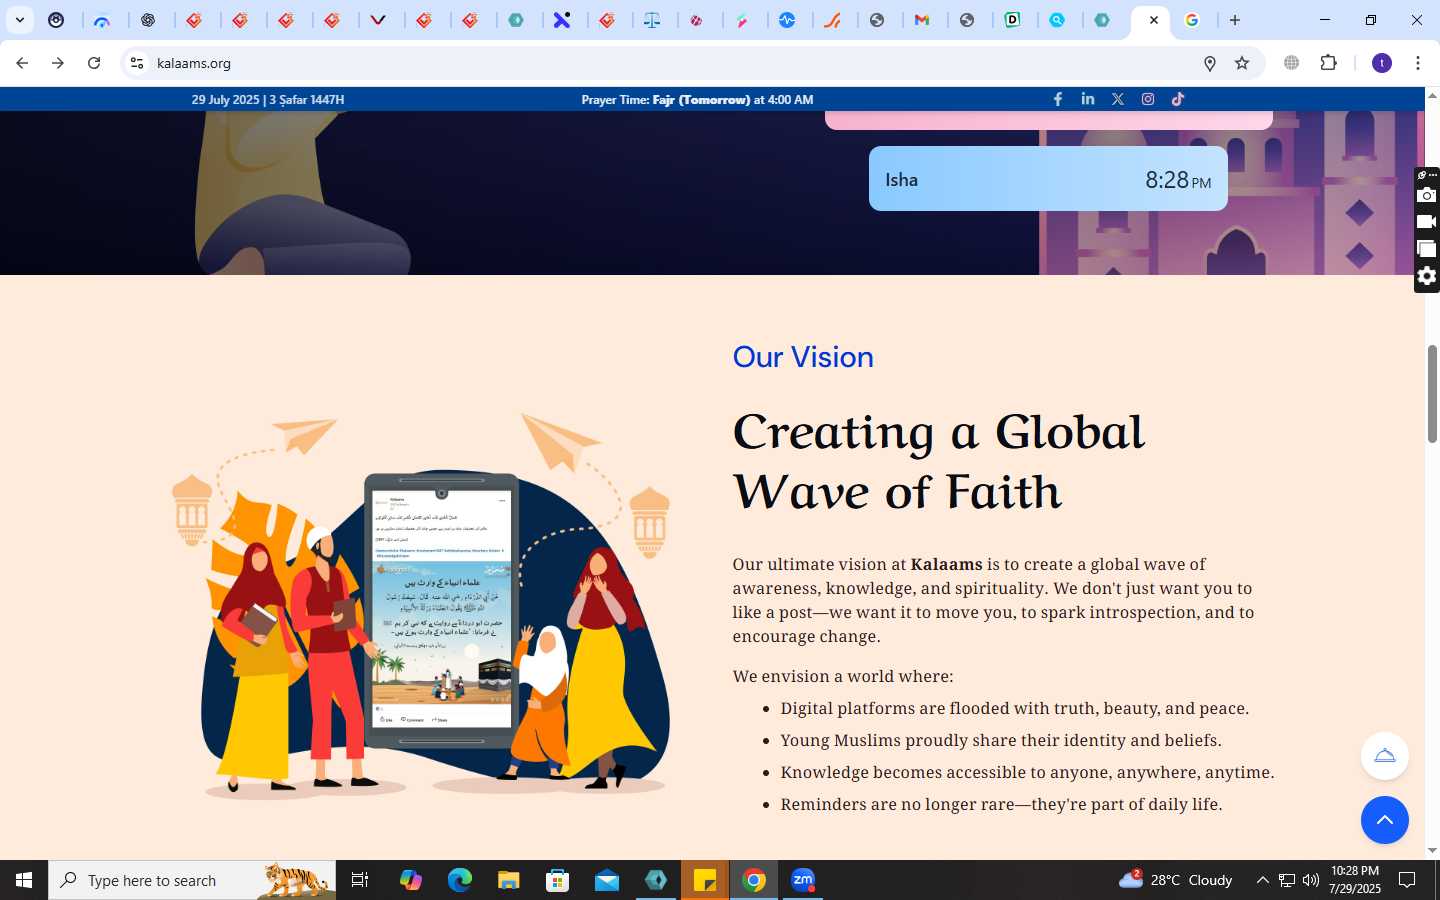
Task: Go forward to the next page
Action: (58, 63)
